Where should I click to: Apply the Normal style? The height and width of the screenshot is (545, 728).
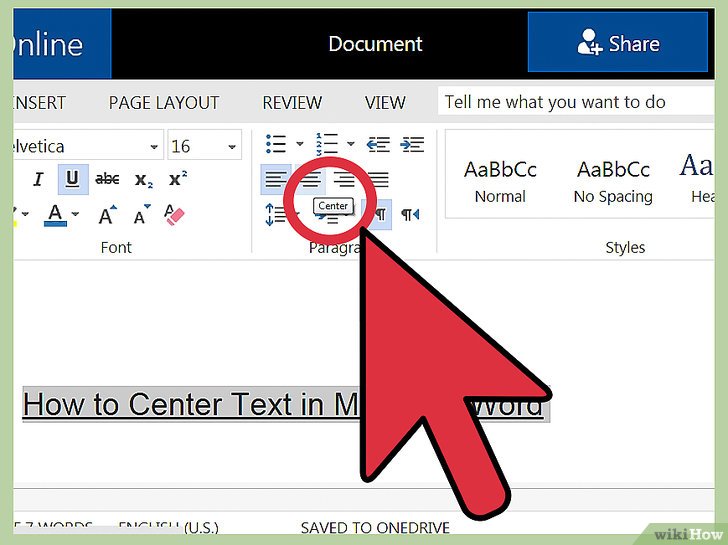500,181
